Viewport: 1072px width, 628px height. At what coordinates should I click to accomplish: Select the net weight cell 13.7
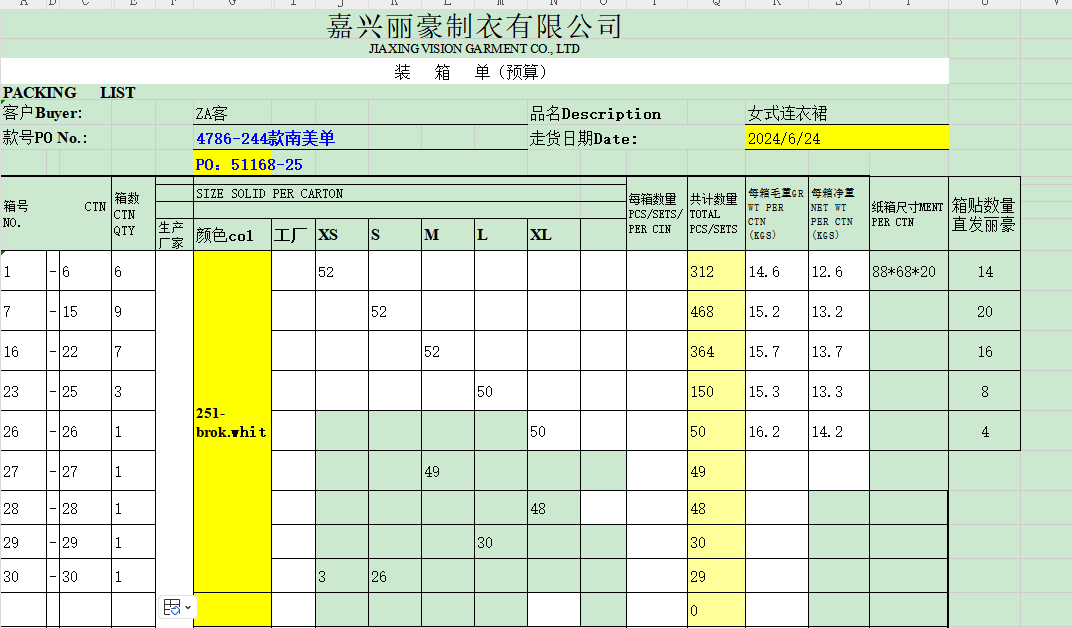pyautogui.click(x=838, y=351)
